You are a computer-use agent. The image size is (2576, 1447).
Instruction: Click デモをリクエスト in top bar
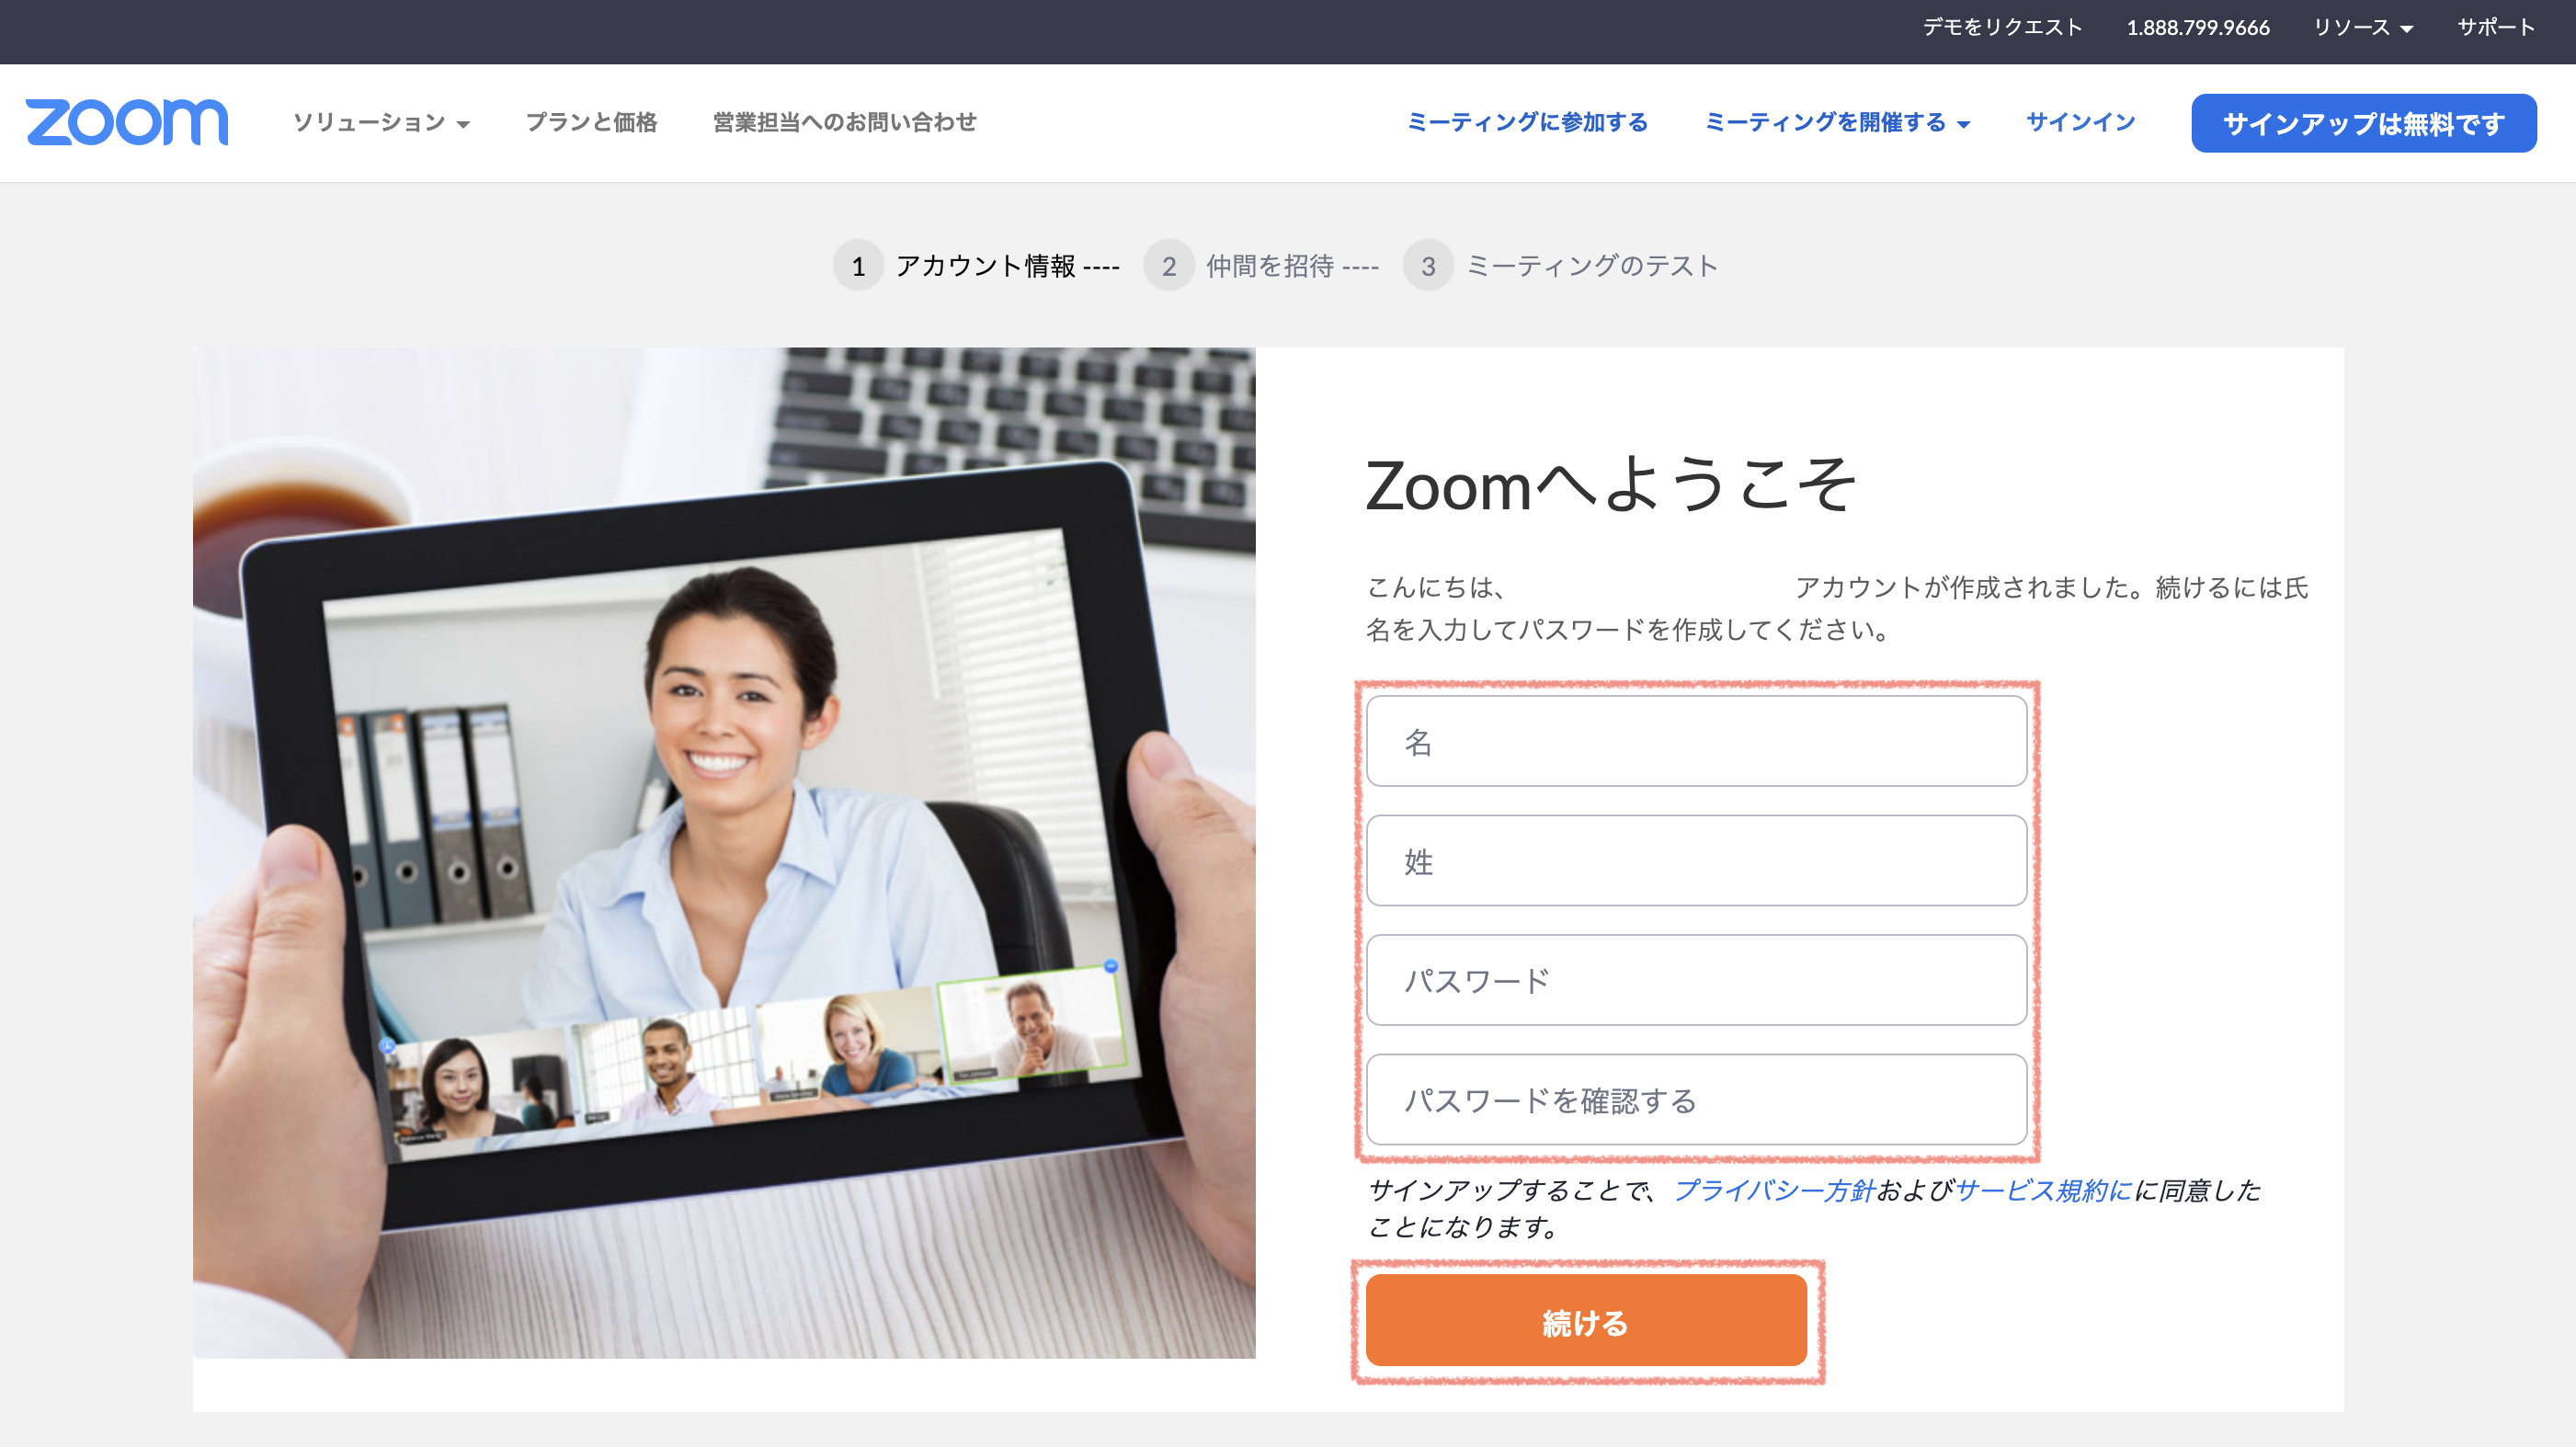(x=2002, y=28)
